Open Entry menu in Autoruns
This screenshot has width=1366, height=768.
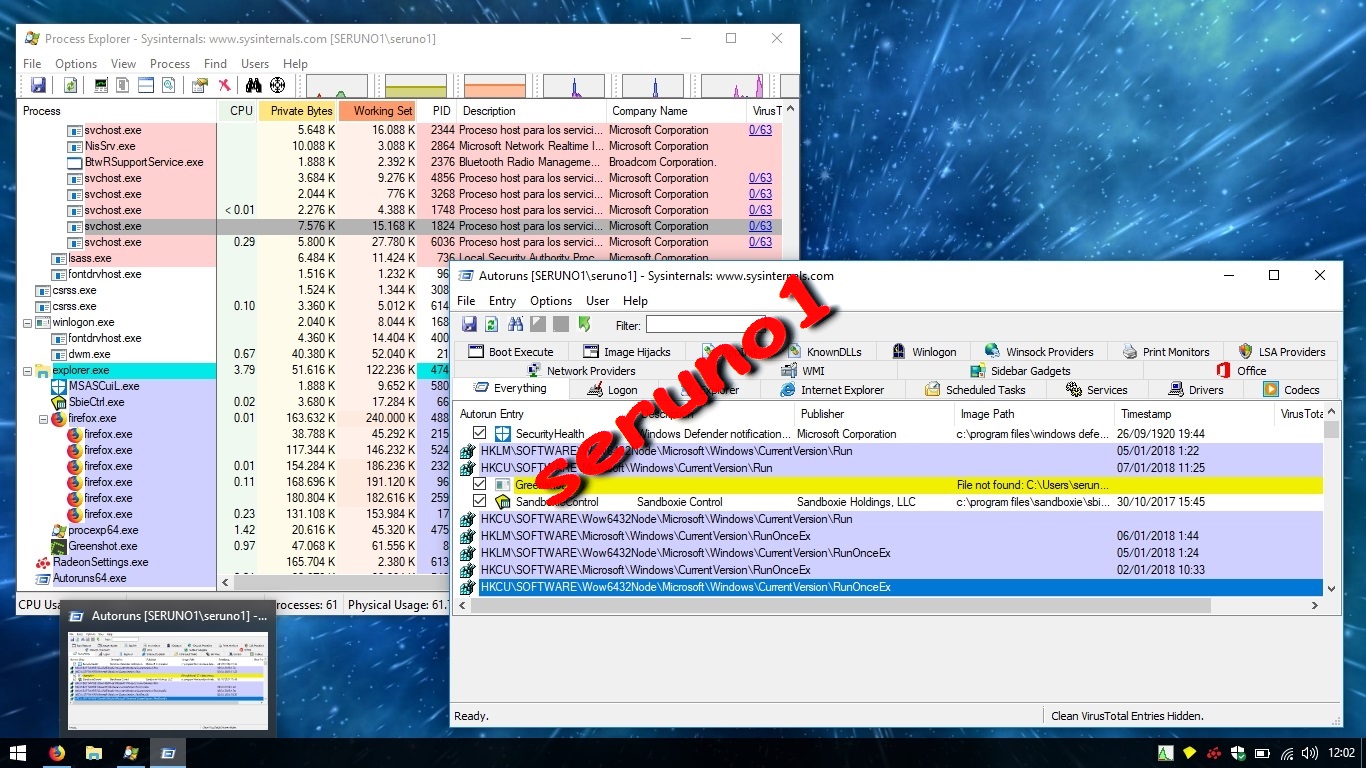502,301
